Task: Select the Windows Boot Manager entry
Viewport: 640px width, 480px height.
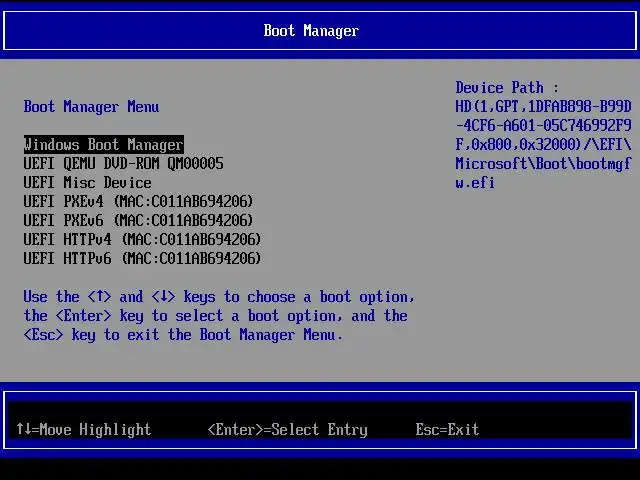Action: [104, 145]
